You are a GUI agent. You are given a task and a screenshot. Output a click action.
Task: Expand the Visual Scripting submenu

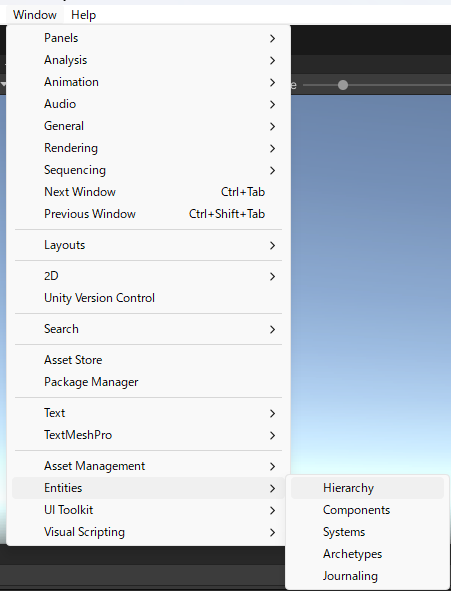tap(148, 532)
